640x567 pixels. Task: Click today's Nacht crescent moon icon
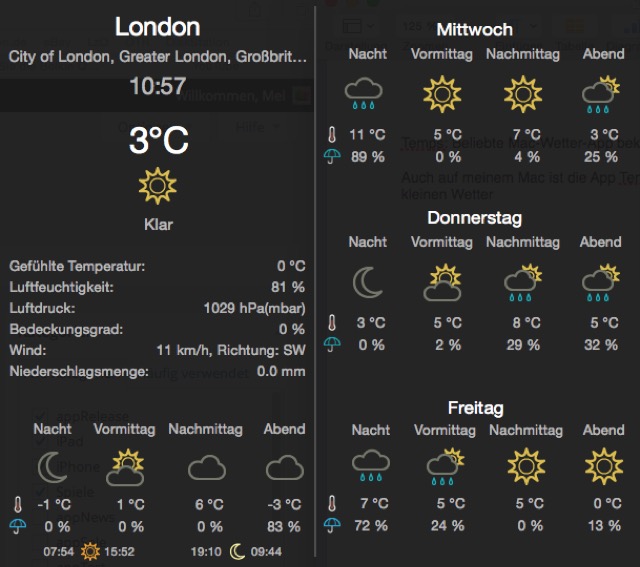pyautogui.click(x=52, y=467)
